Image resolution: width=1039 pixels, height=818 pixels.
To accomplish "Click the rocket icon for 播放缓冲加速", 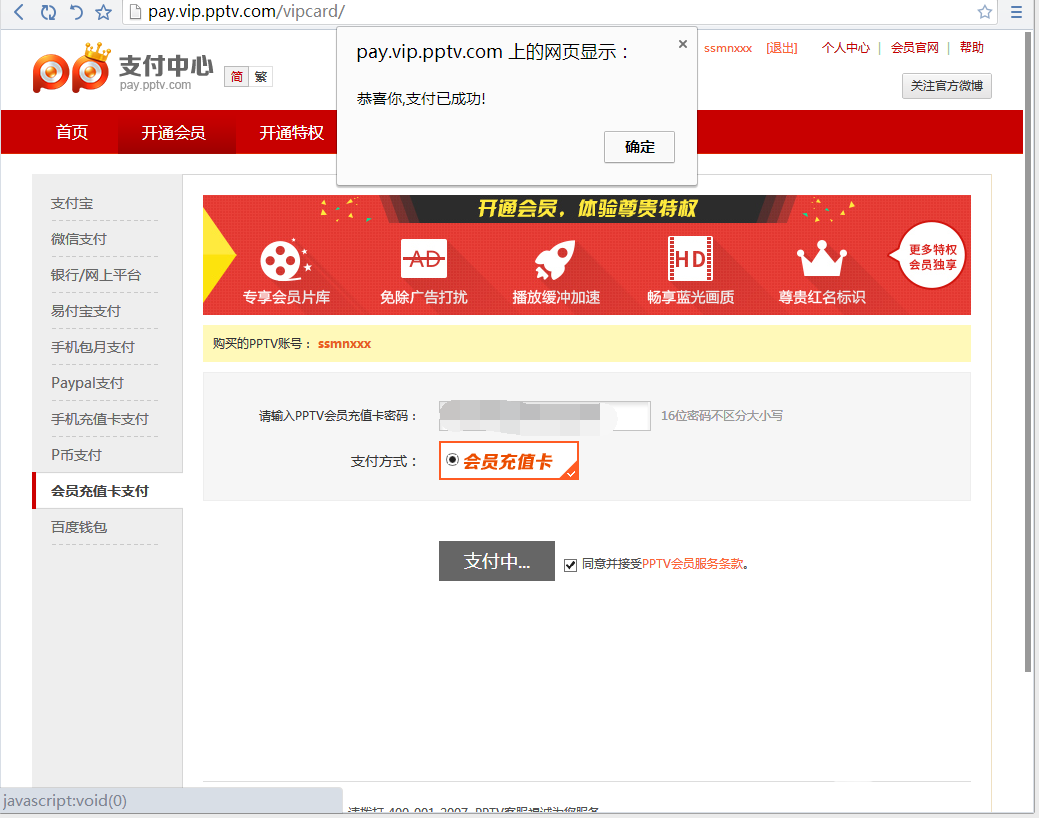I will (555, 260).
